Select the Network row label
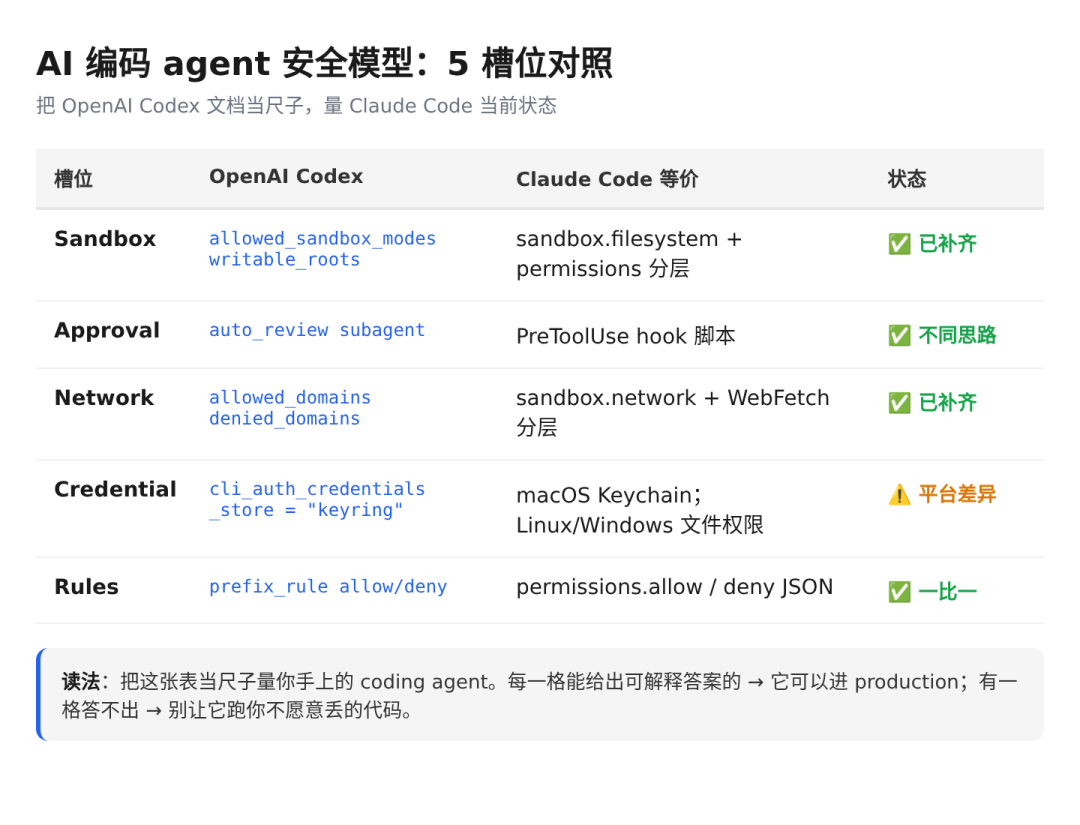 point(104,398)
